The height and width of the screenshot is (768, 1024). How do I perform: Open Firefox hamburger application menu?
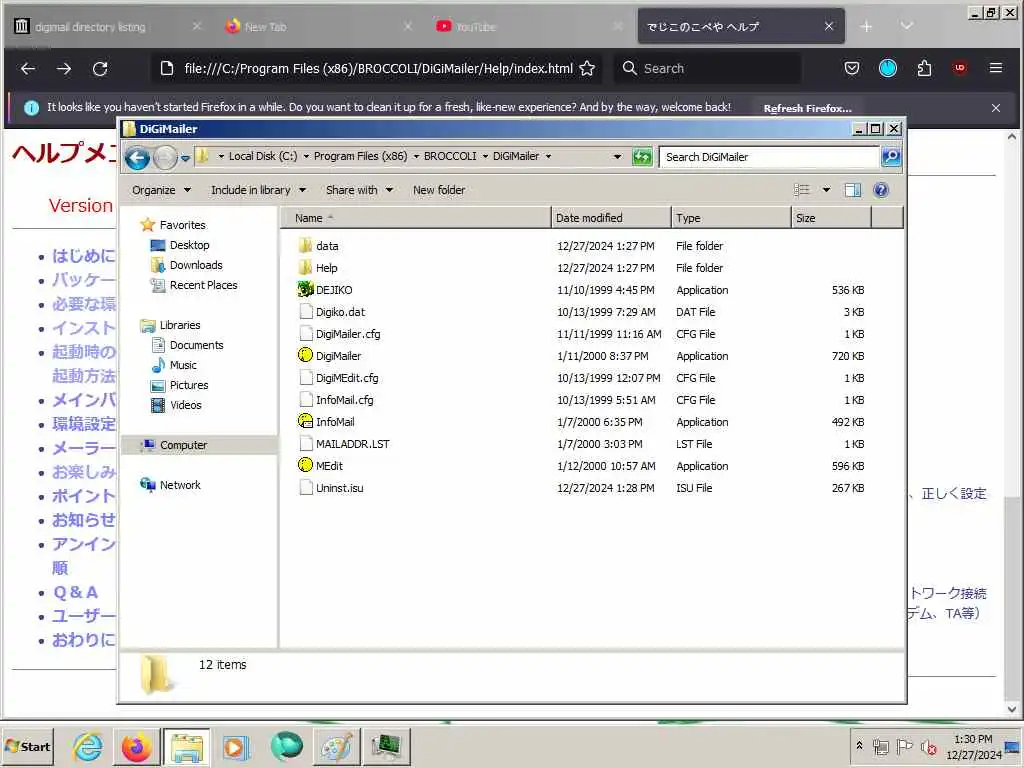point(995,68)
